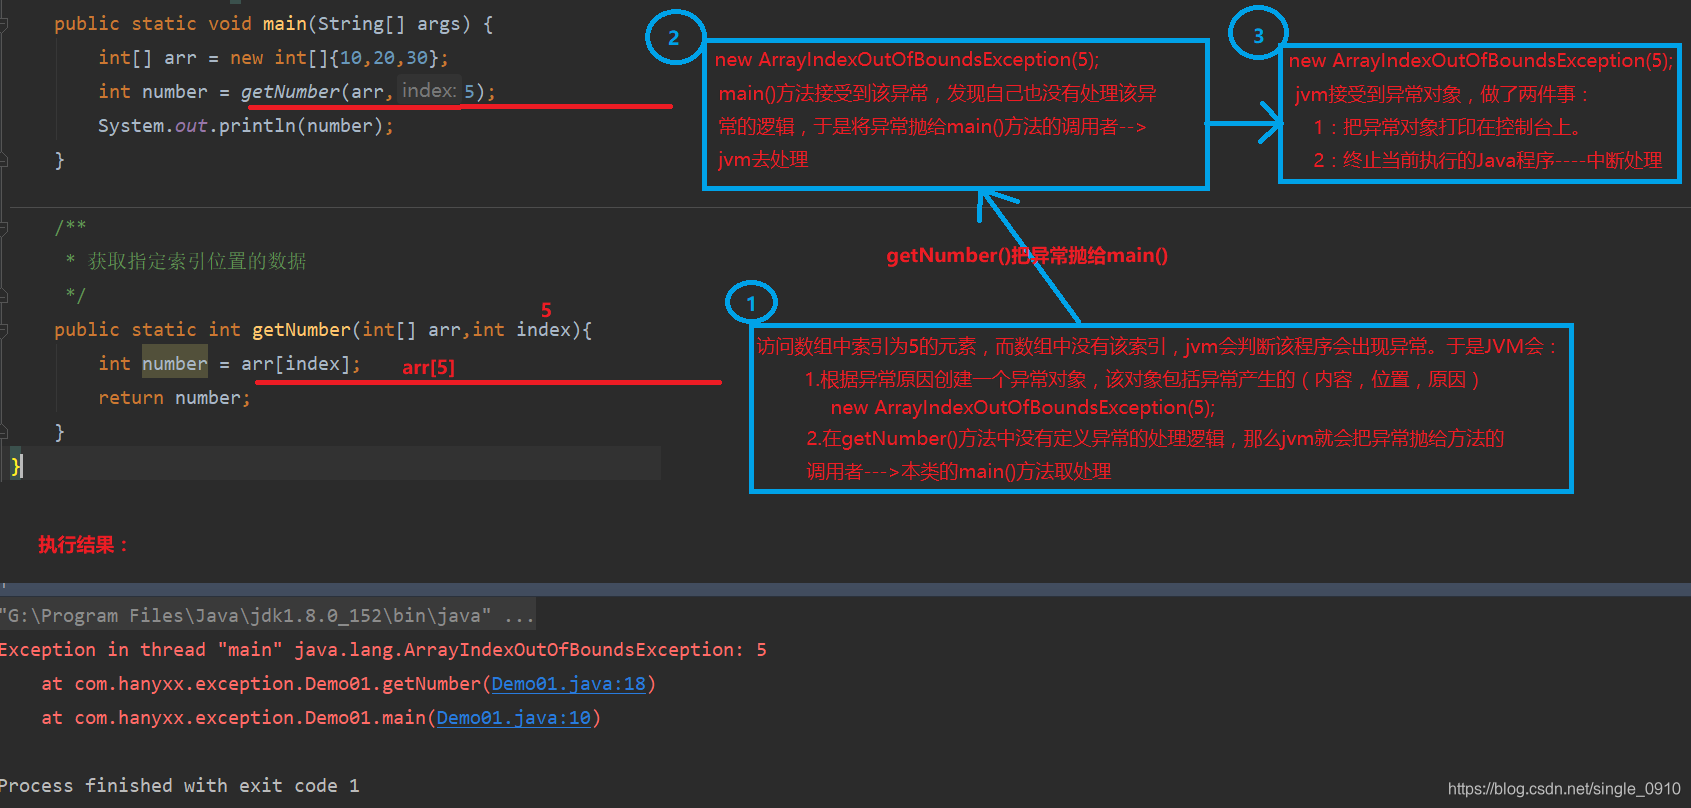Click the getNumber call inside main

[290, 92]
